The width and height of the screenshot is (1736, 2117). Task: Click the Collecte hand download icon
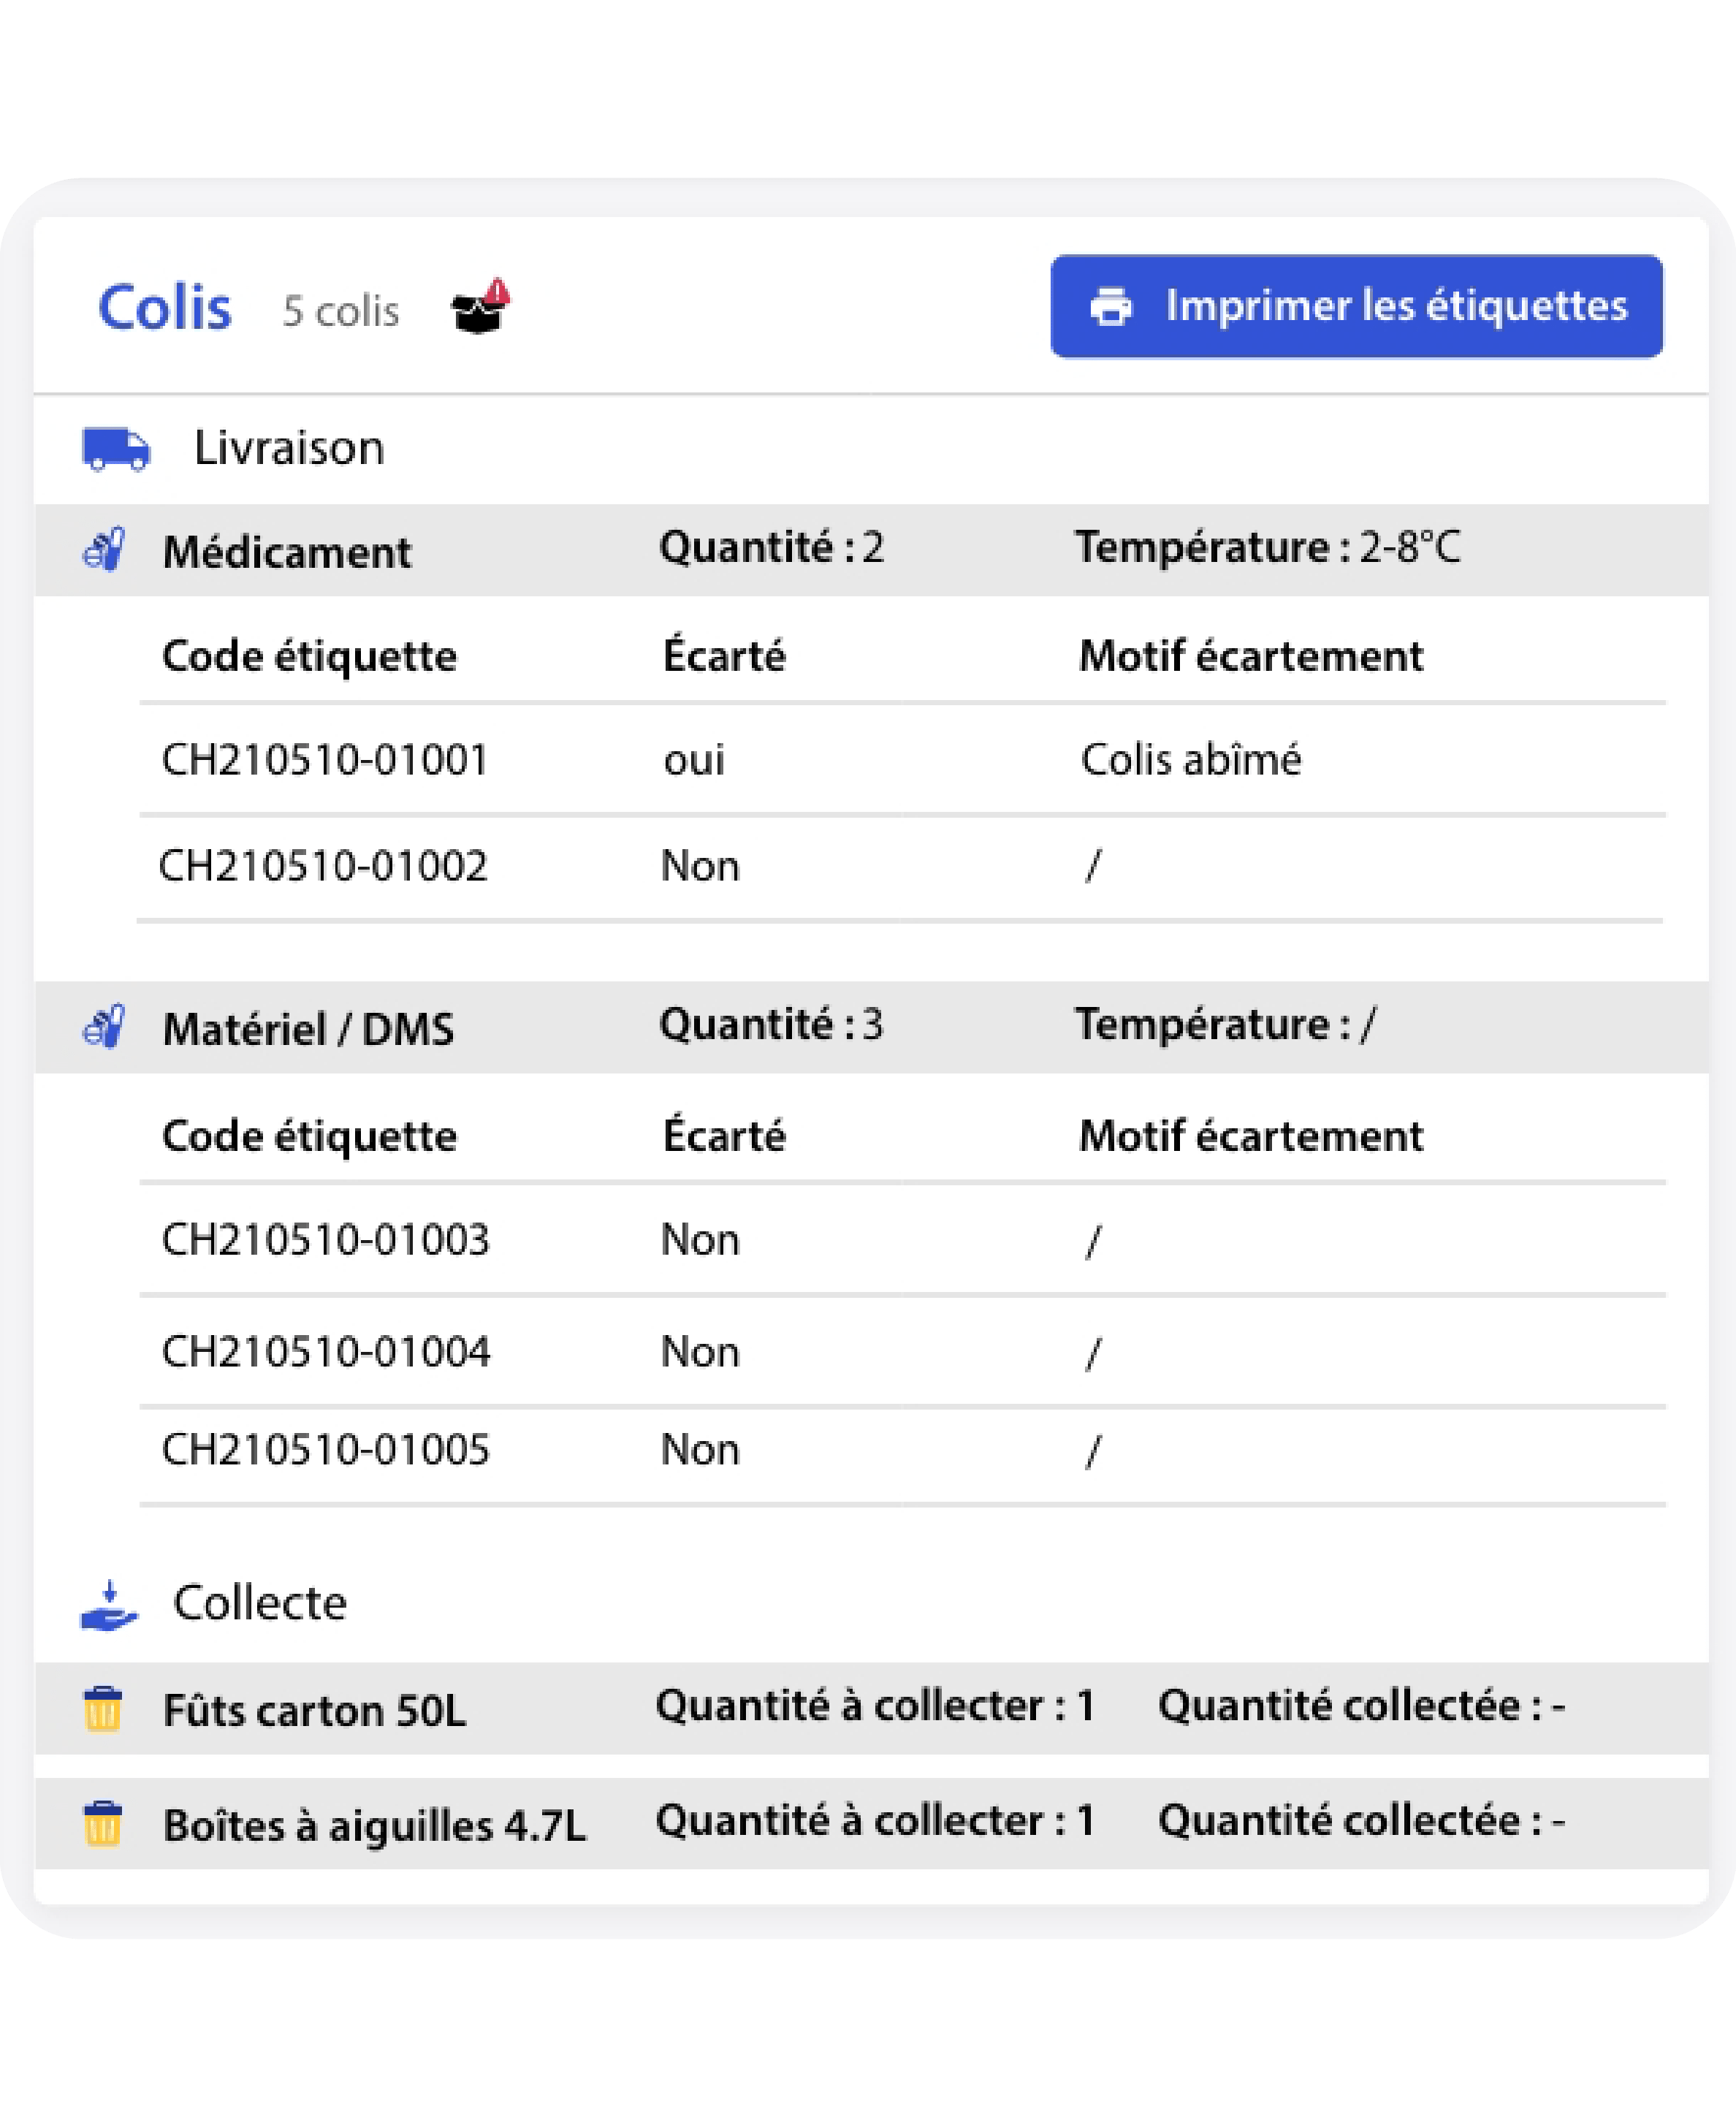pyautogui.click(x=109, y=1605)
